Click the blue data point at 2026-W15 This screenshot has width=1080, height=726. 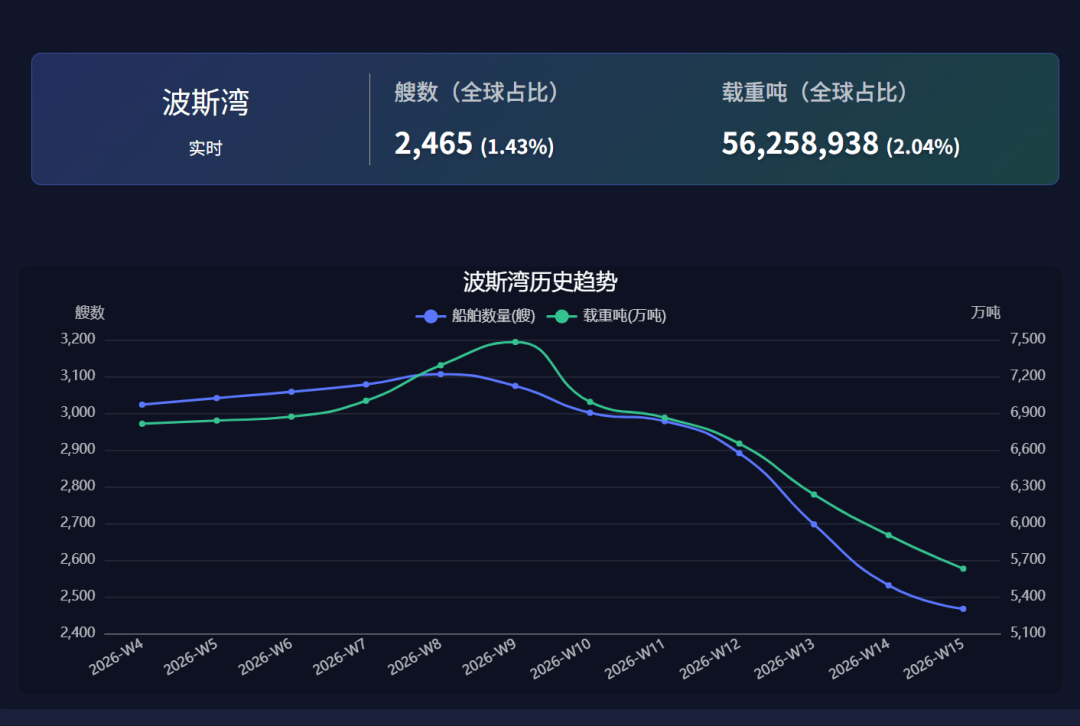pyautogui.click(x=963, y=608)
